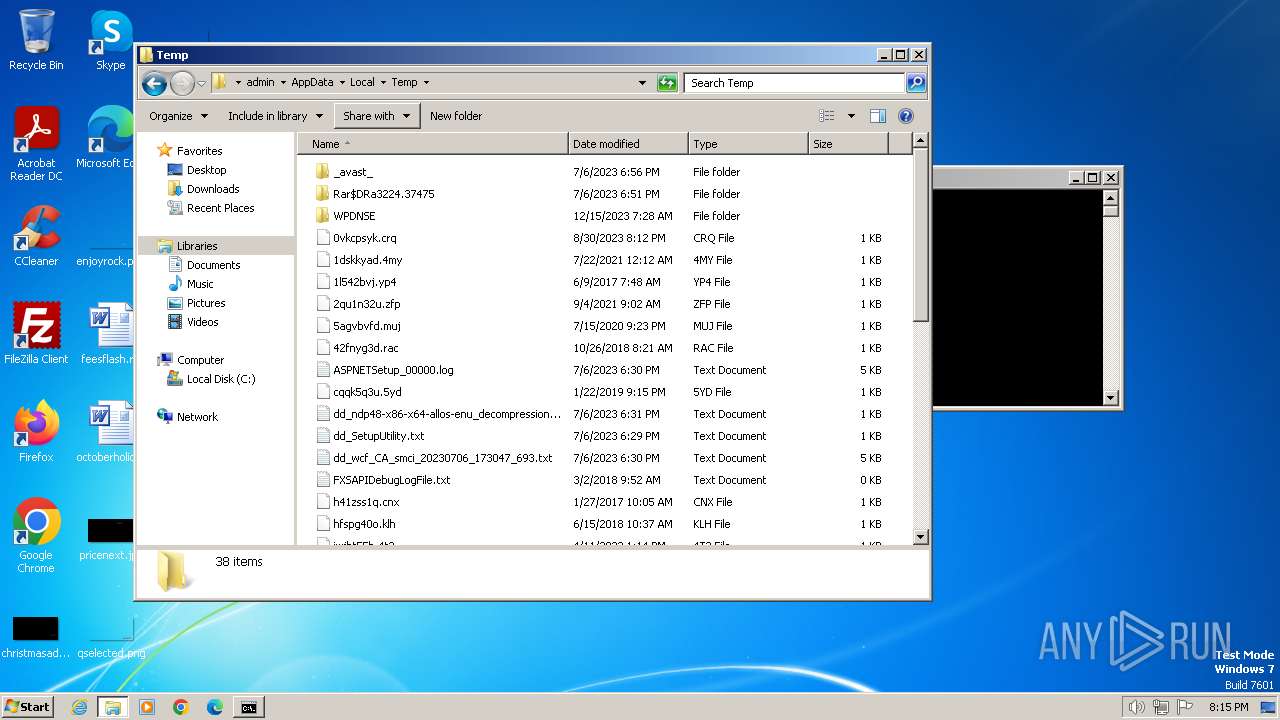The image size is (1280, 720).
Task: Expand recent pages dropdown arrow
Action: pos(201,83)
